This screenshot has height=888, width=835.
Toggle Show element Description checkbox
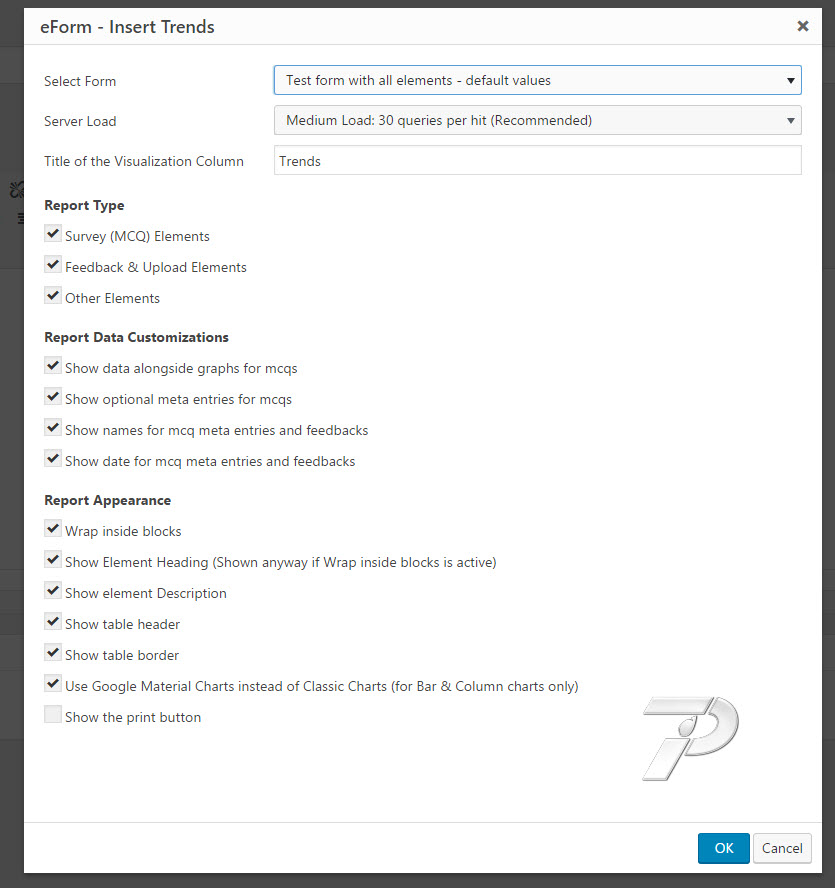tap(53, 591)
